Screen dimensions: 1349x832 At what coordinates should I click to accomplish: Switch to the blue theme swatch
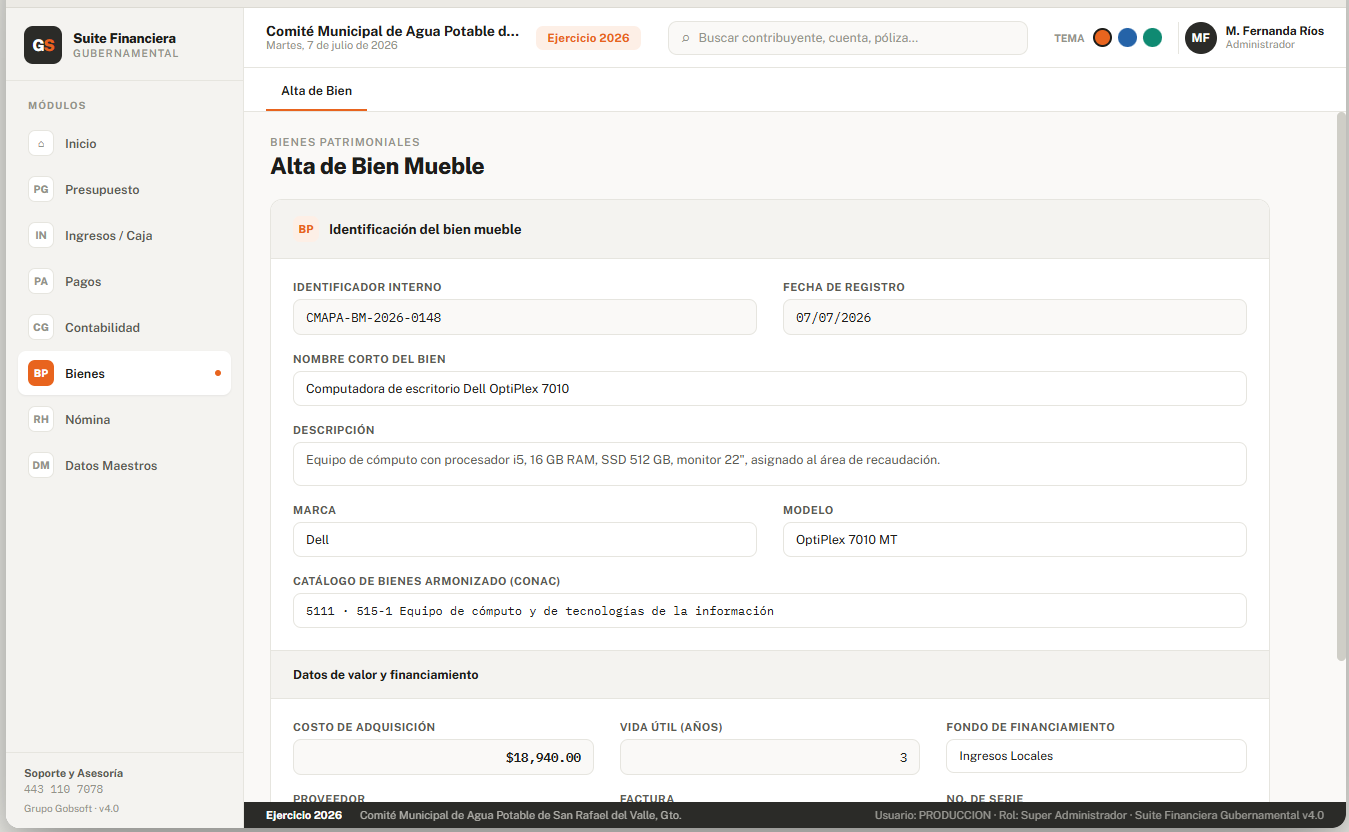click(1127, 38)
